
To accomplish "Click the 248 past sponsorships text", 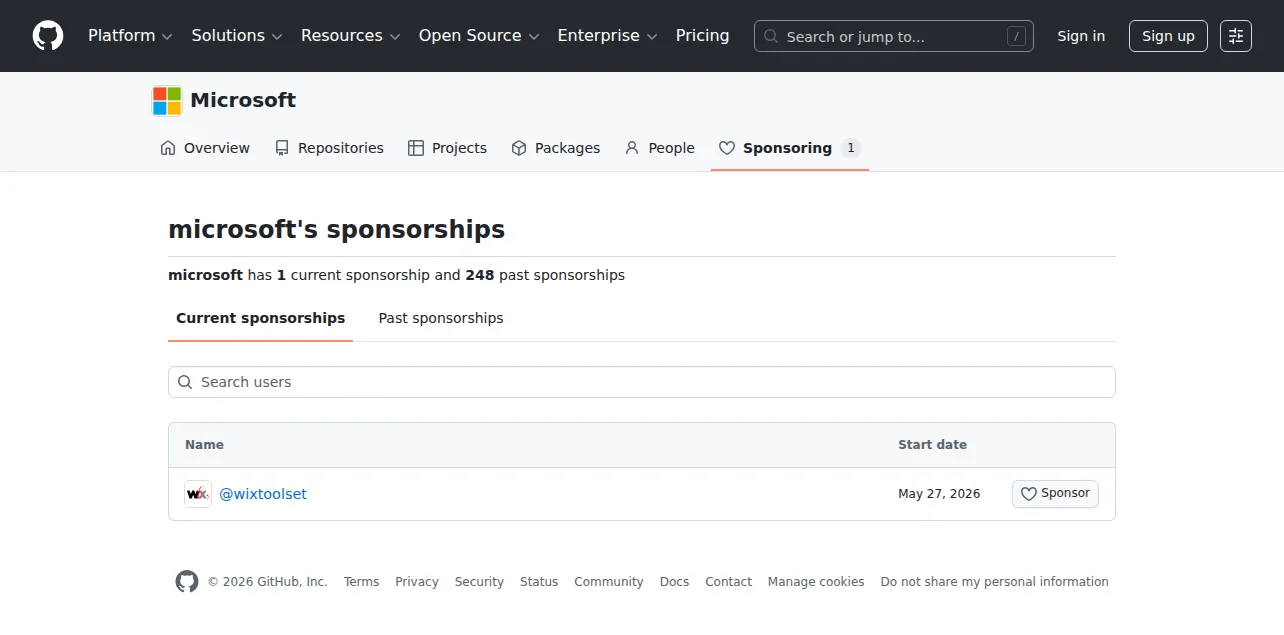I will coord(545,275).
